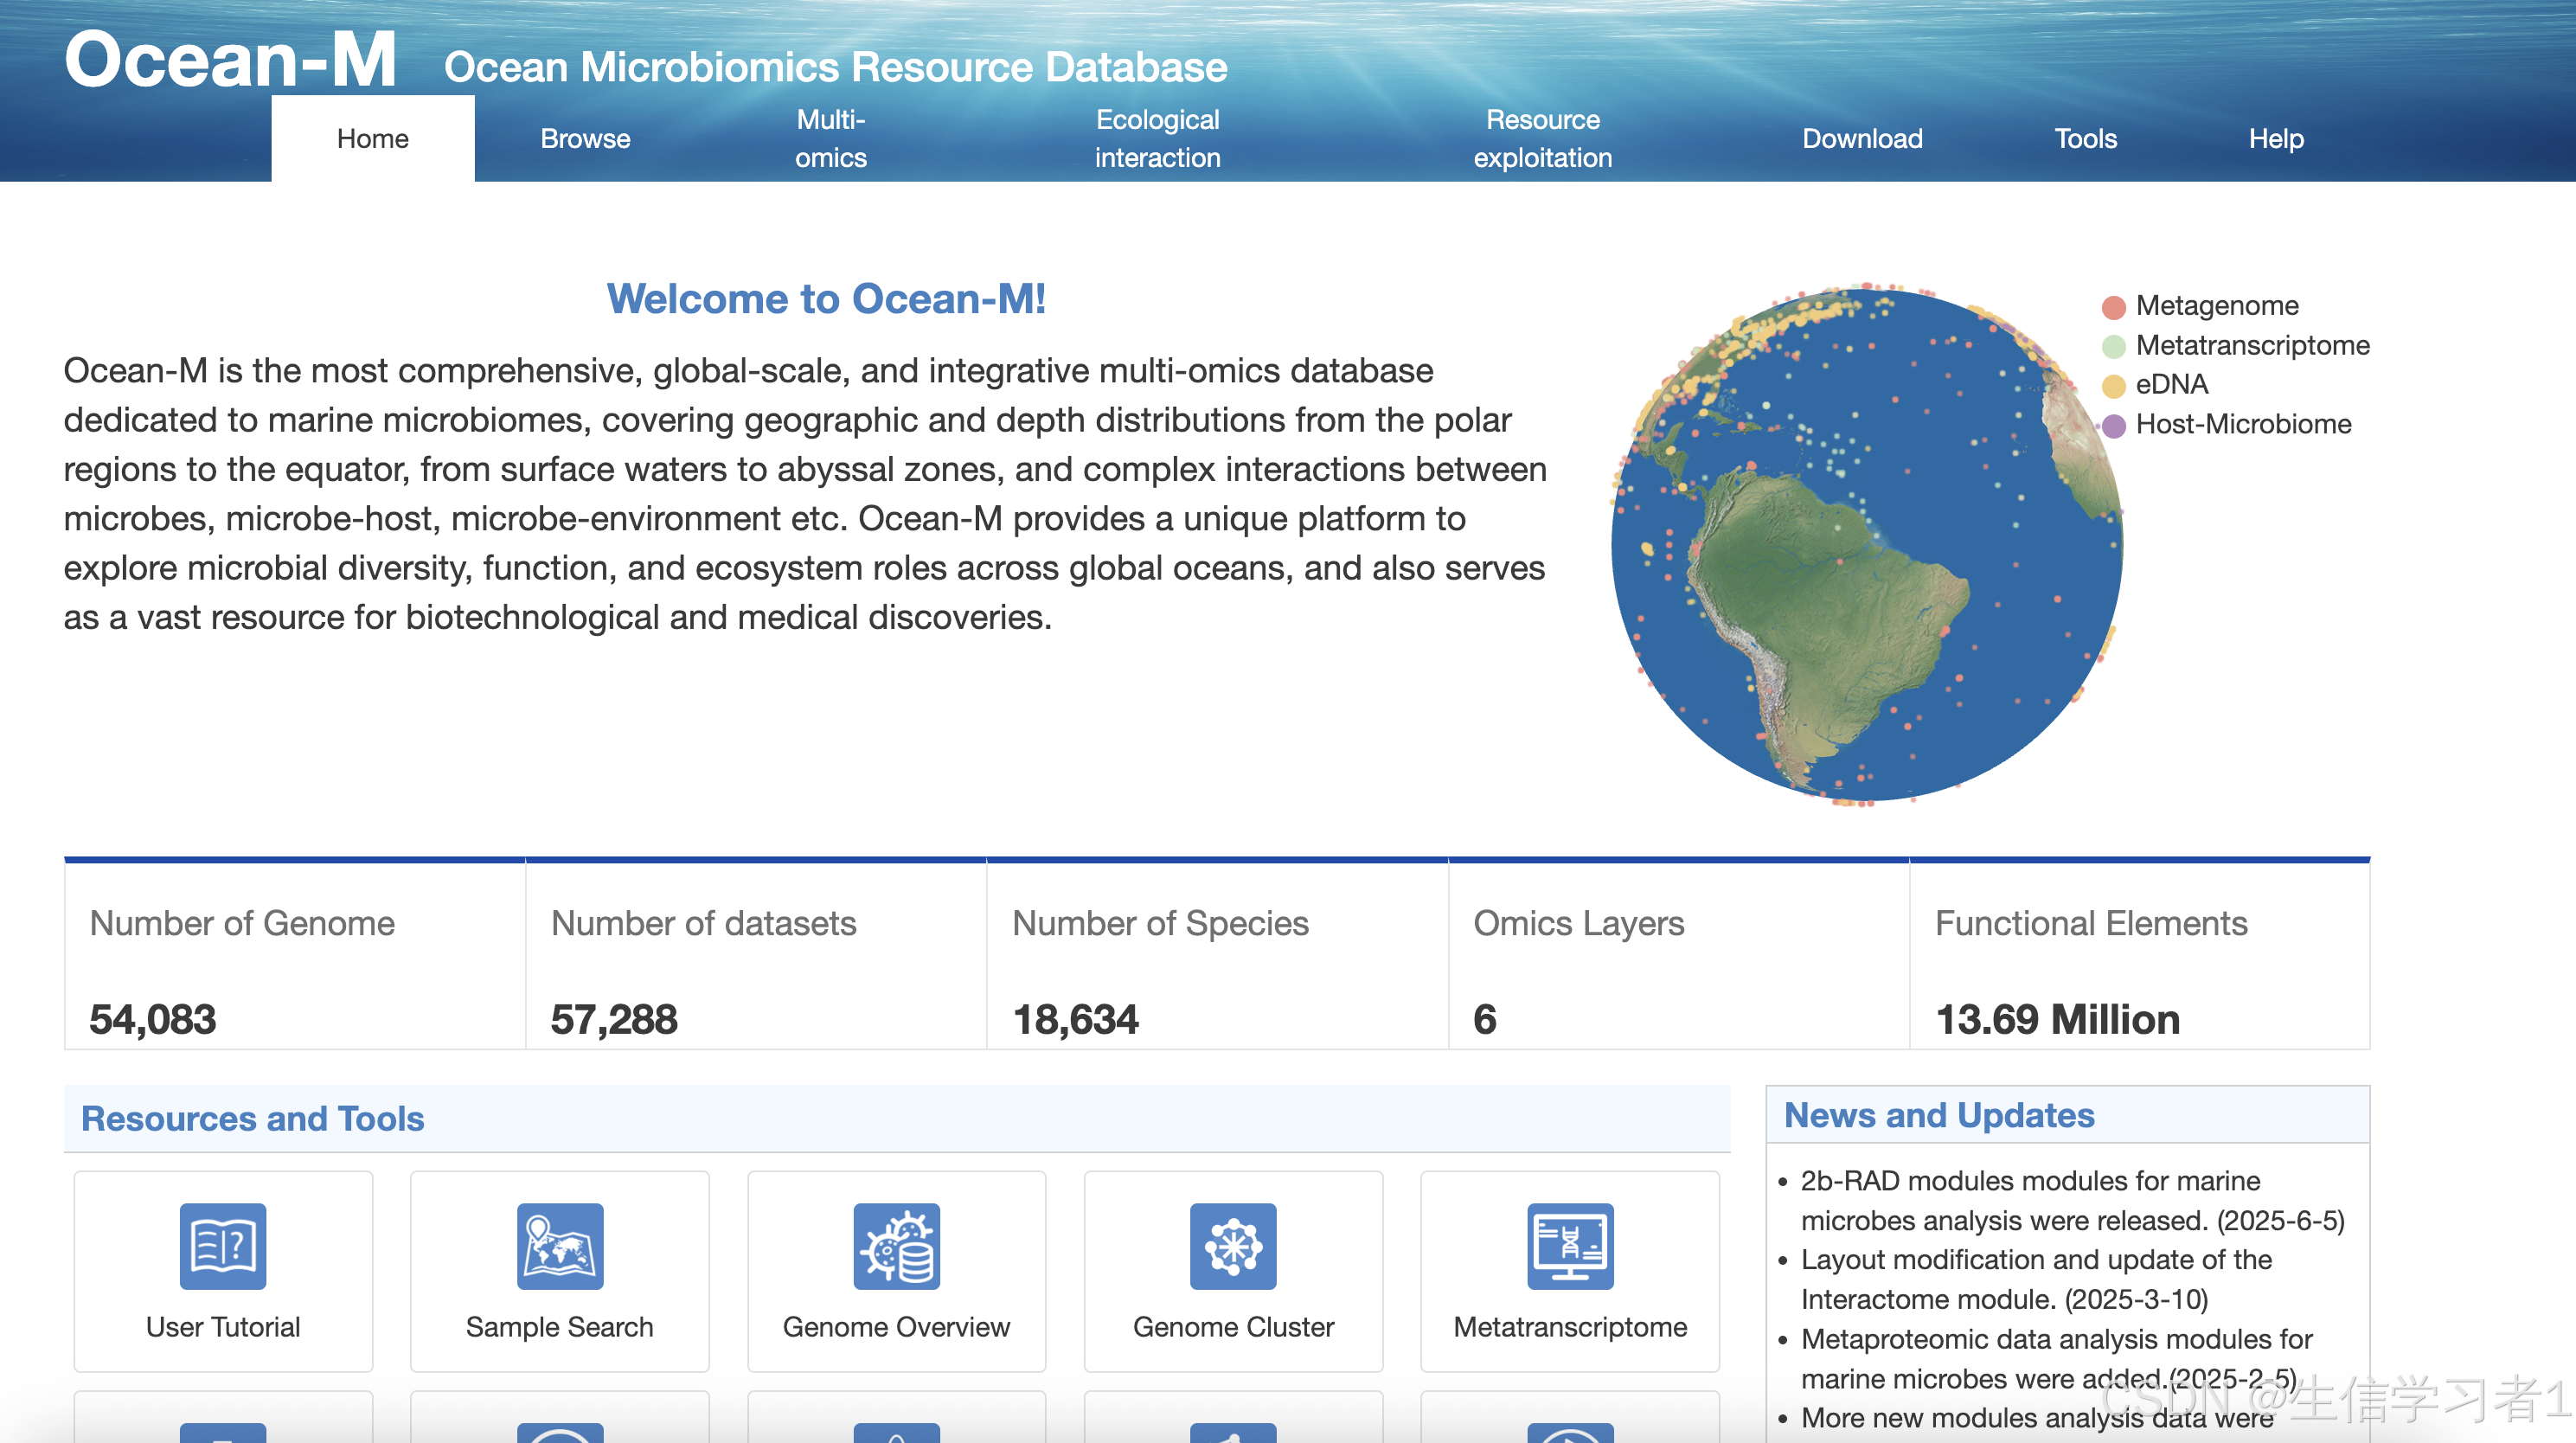Image resolution: width=2576 pixels, height=1443 pixels.
Task: Expand the Resource exploitation menu
Action: 1542,139
